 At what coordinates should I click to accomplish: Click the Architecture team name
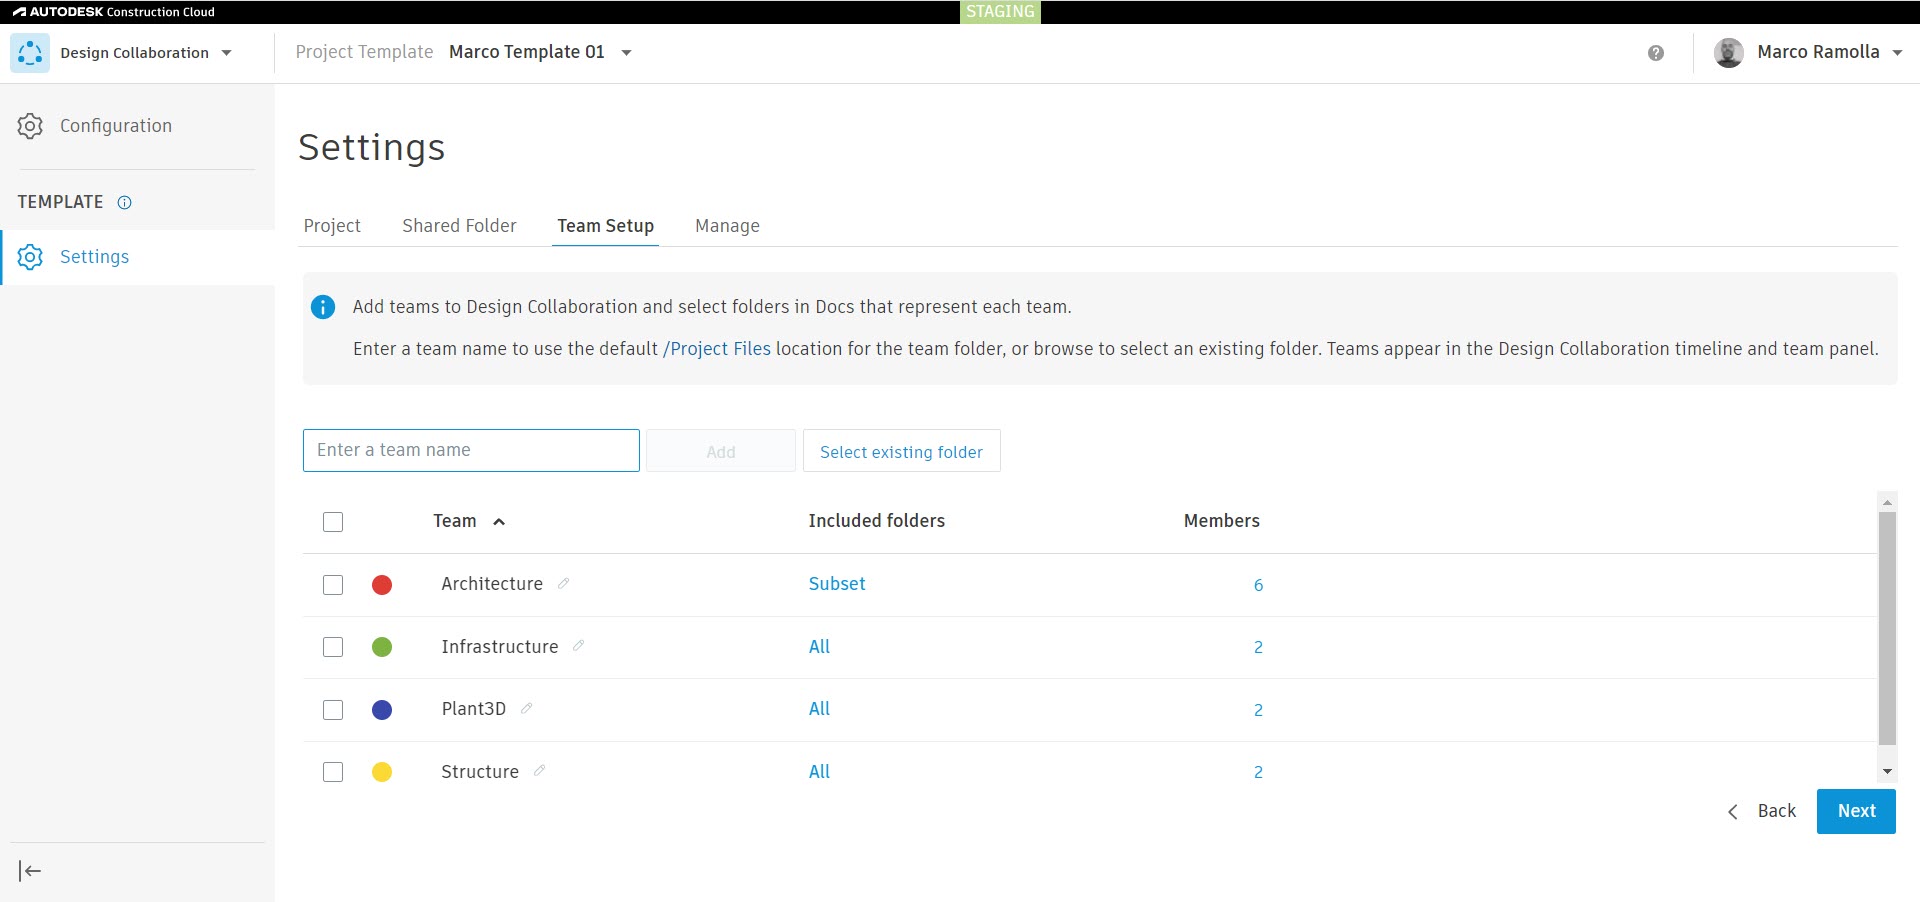tap(492, 584)
